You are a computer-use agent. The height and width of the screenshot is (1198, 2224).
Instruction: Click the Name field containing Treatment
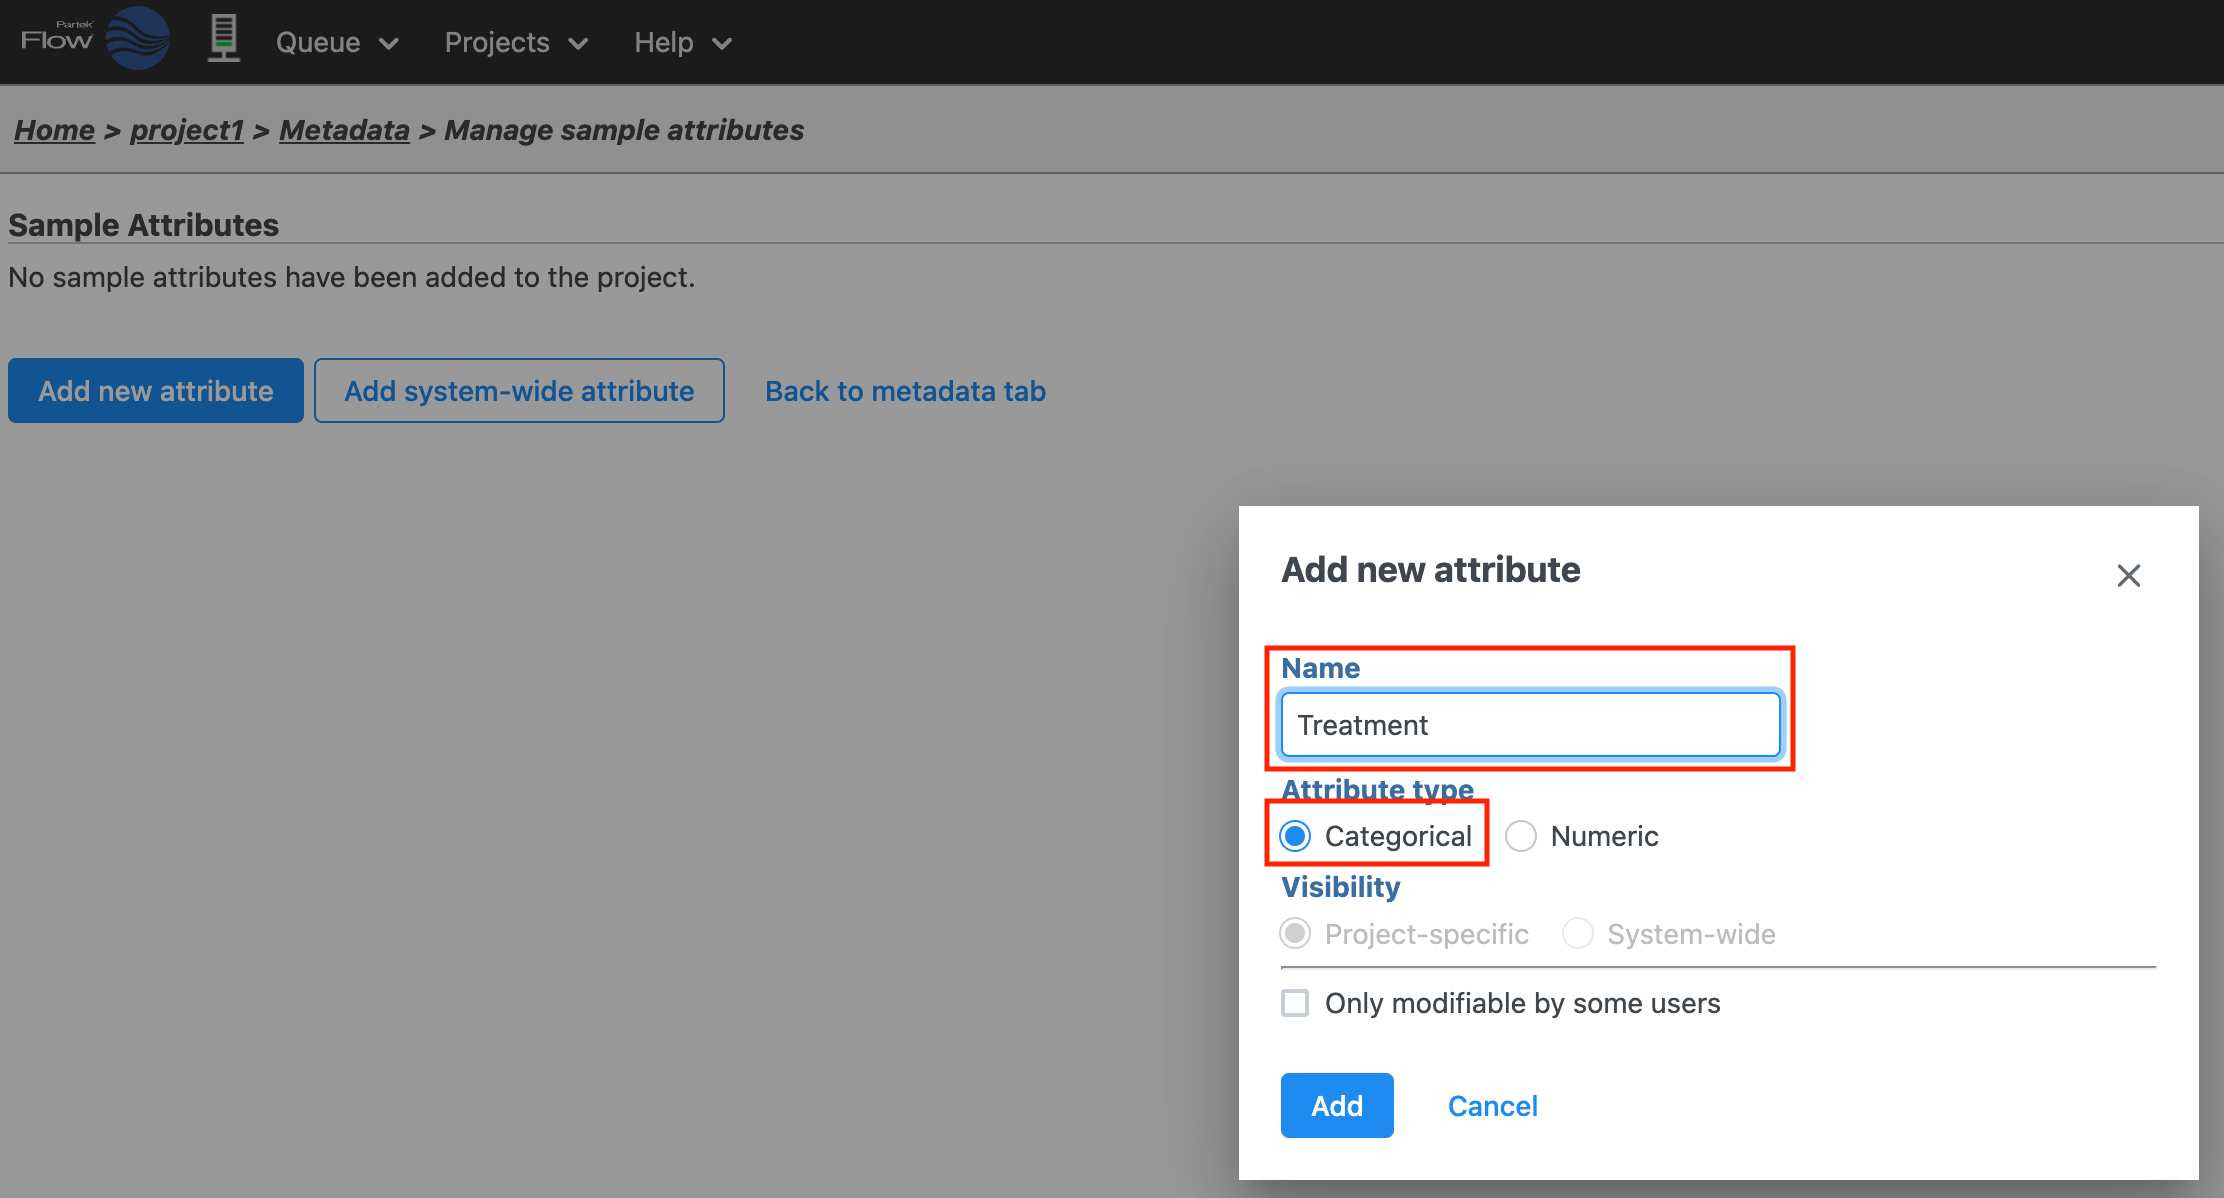coord(1530,725)
